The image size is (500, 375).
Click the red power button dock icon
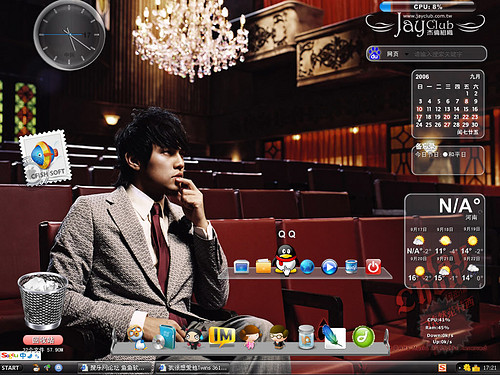(373, 267)
